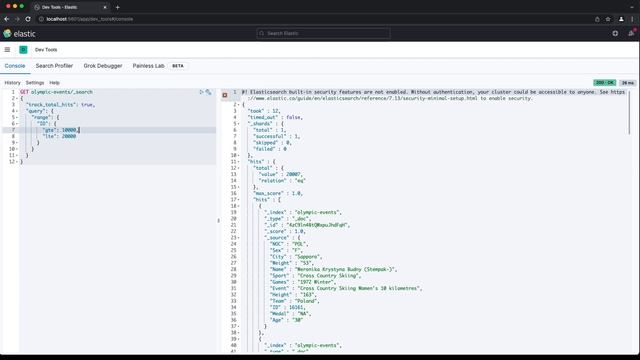Switch to the Search Profiler tab

tap(54, 66)
